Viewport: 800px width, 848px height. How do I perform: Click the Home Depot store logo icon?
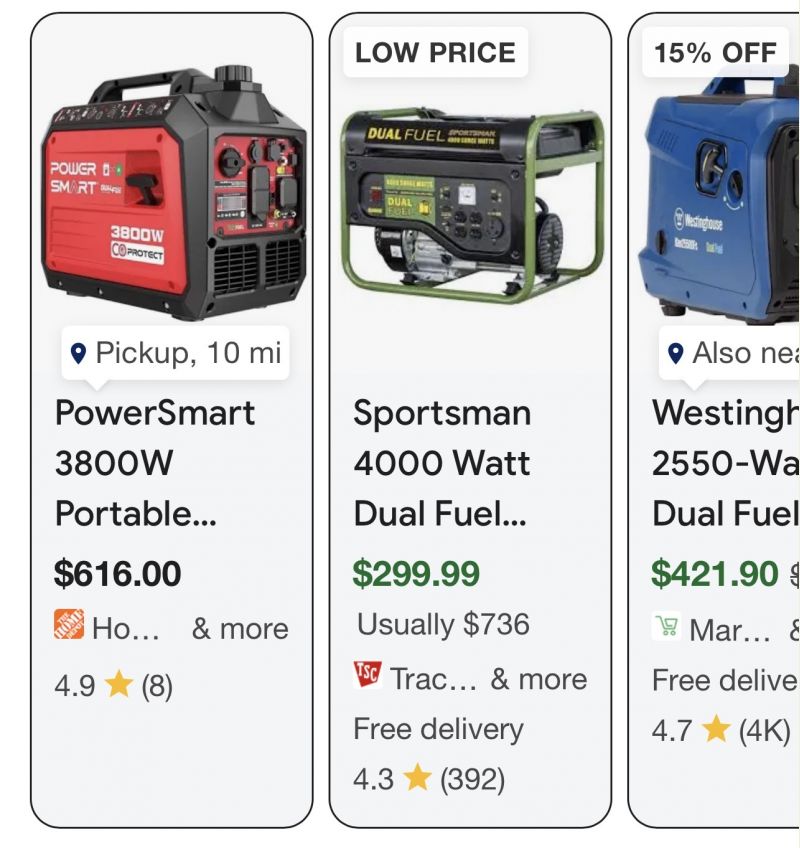(69, 625)
